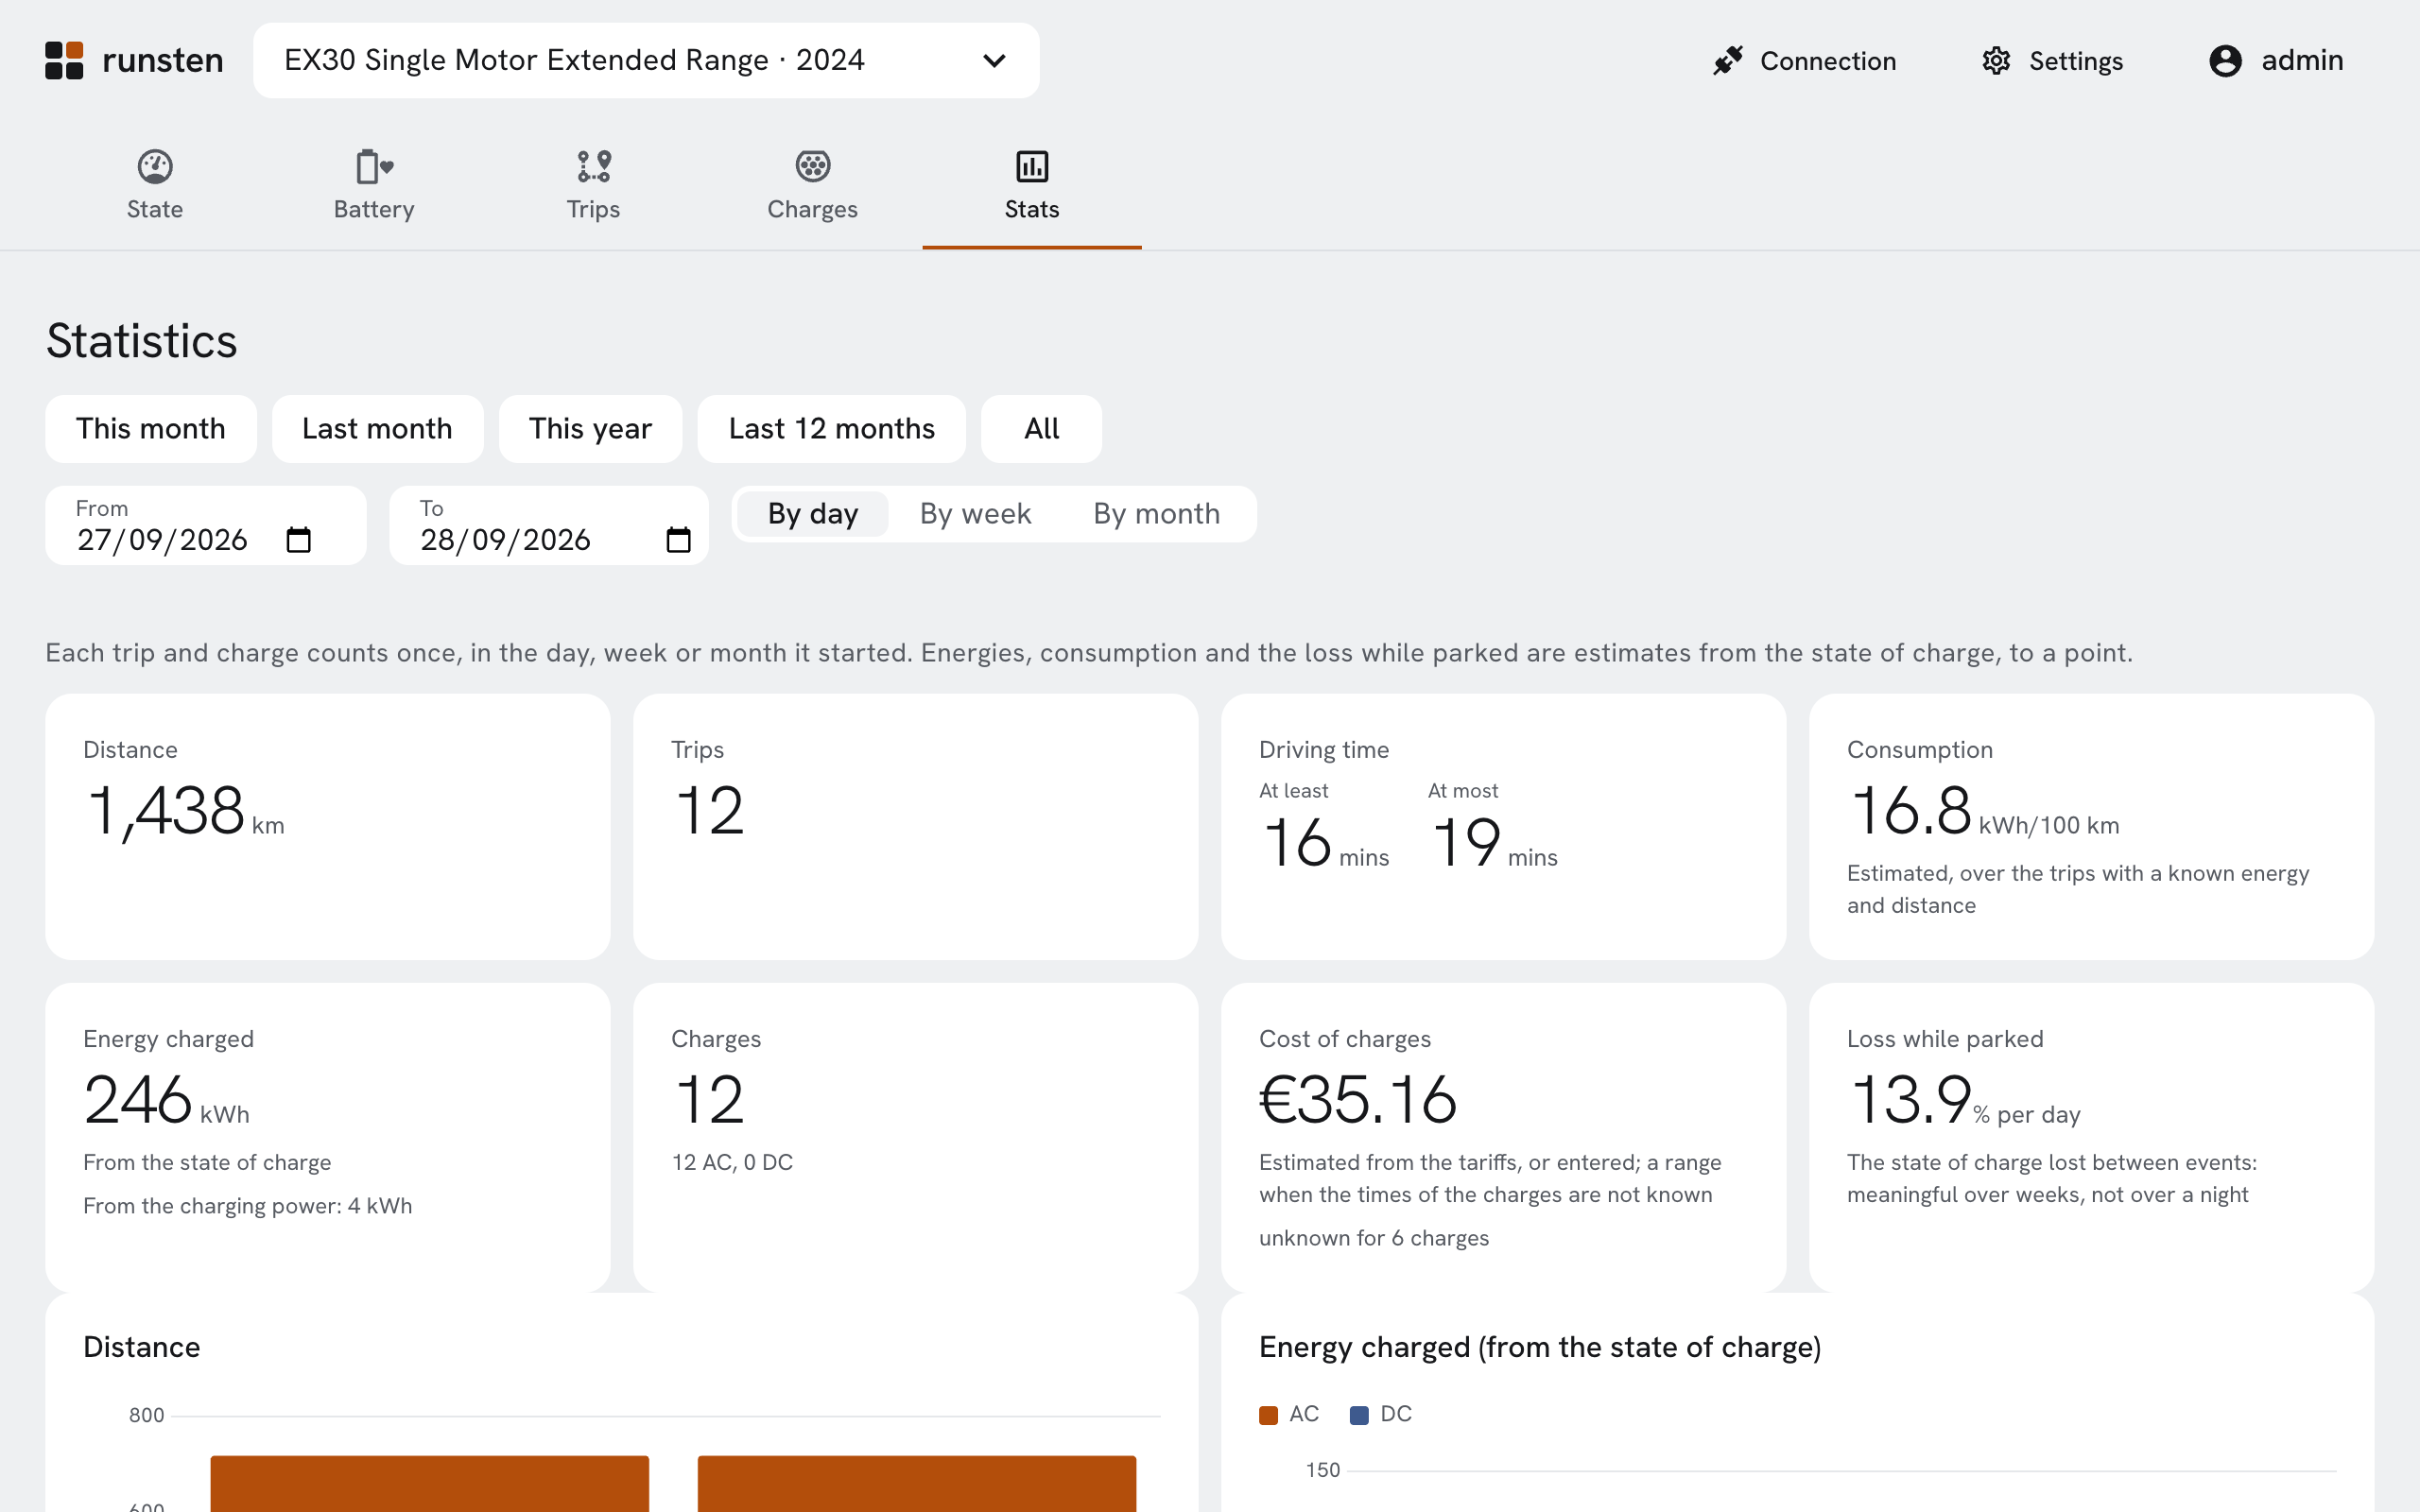This screenshot has width=2420, height=1512.
Task: Click the first orange Distance chart bar
Action: 430,1484
